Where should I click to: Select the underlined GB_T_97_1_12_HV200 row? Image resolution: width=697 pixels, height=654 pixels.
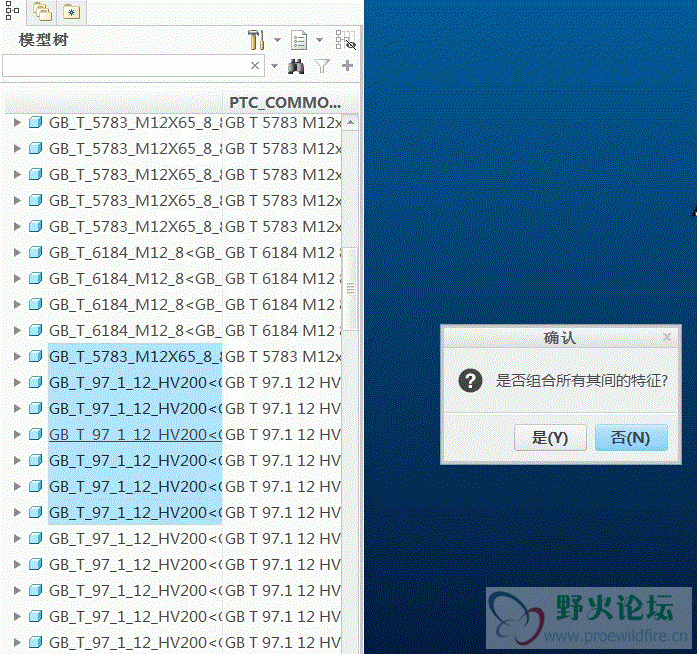click(135, 434)
